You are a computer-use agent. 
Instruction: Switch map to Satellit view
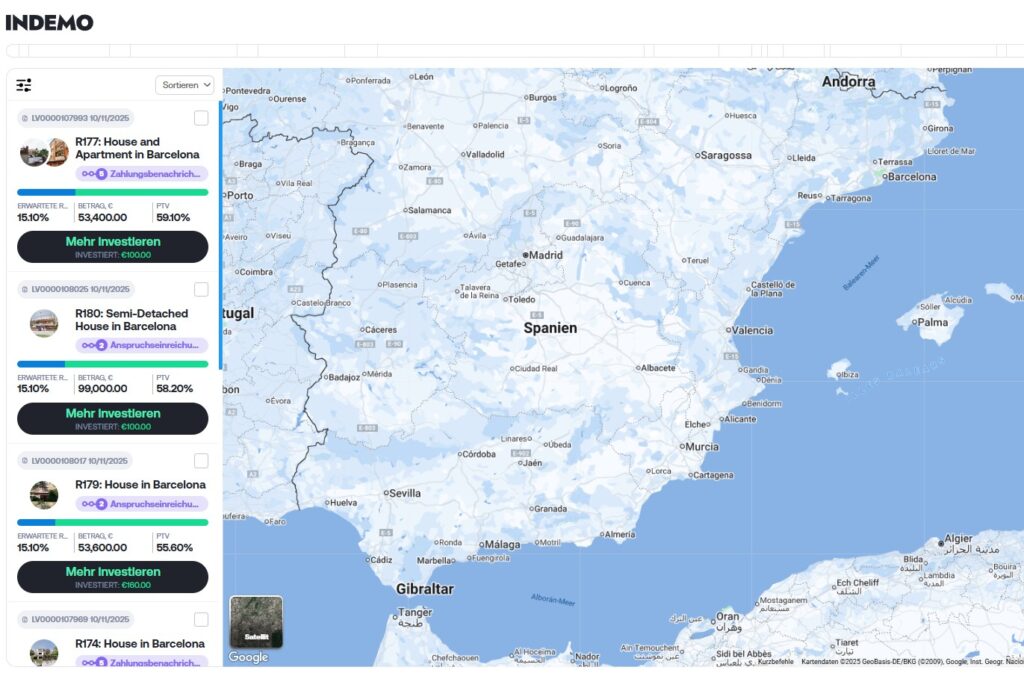(256, 622)
